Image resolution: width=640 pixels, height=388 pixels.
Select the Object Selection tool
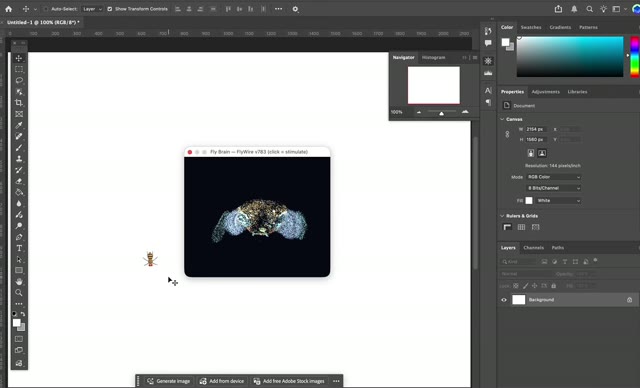(19, 92)
